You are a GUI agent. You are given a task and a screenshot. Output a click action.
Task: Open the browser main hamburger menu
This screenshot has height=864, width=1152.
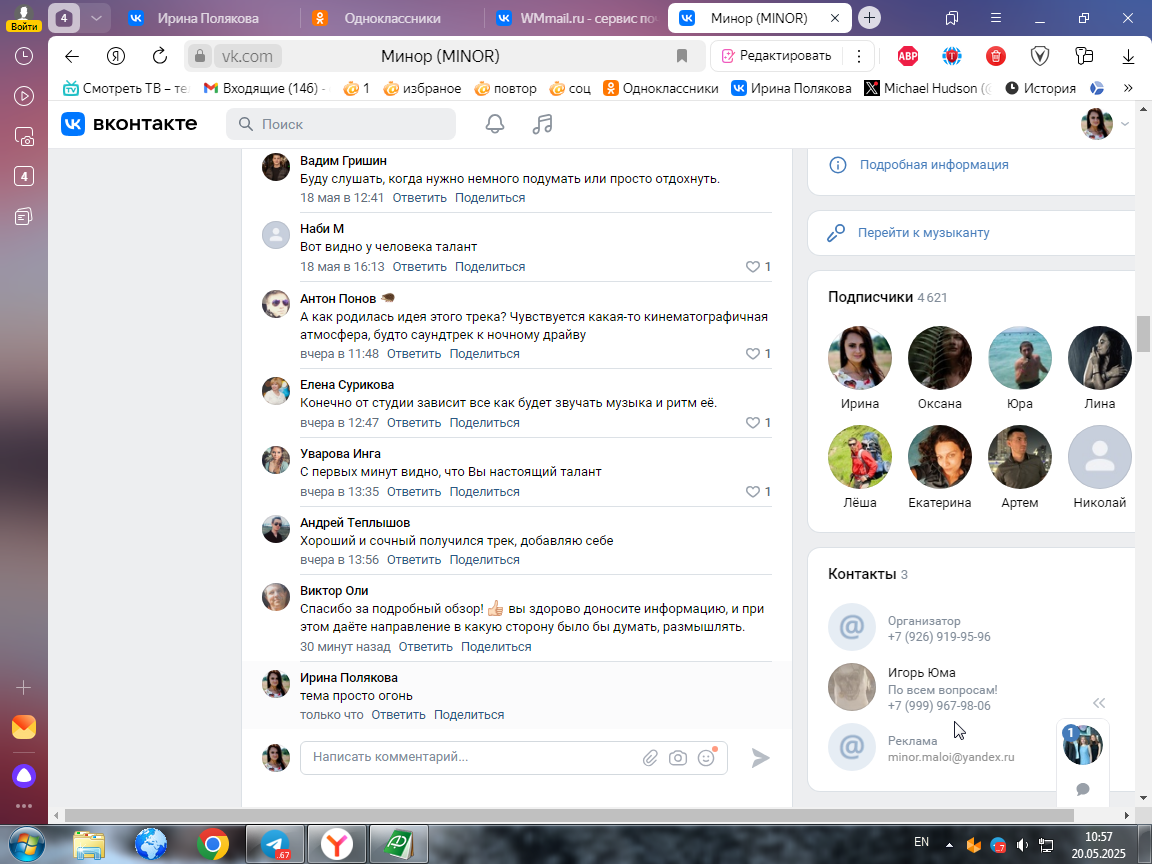tap(996, 18)
